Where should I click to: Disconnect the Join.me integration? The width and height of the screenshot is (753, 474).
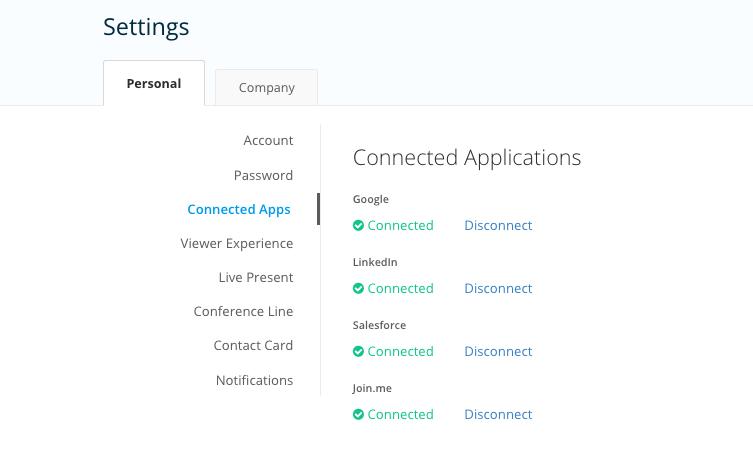(498, 414)
